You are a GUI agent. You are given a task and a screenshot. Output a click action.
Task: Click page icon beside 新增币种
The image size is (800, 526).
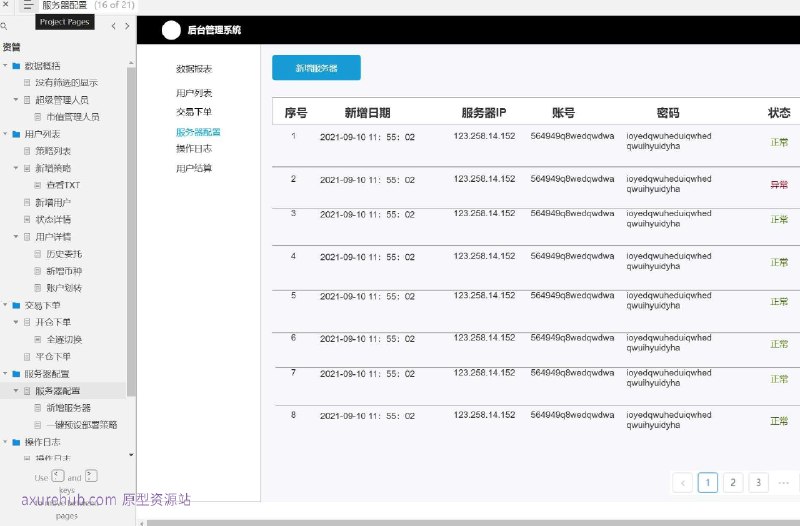click(x=38, y=271)
